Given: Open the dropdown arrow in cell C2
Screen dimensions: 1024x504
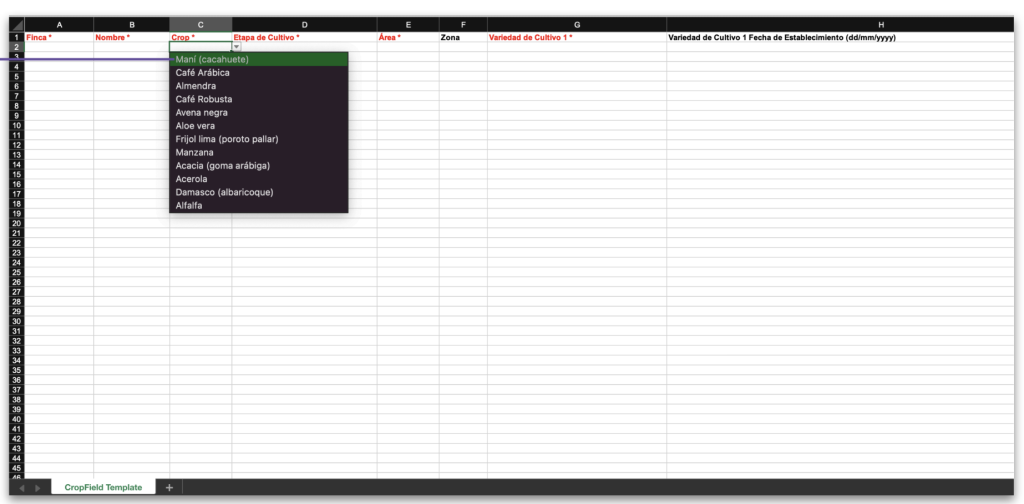Looking at the screenshot, I should pyautogui.click(x=236, y=47).
